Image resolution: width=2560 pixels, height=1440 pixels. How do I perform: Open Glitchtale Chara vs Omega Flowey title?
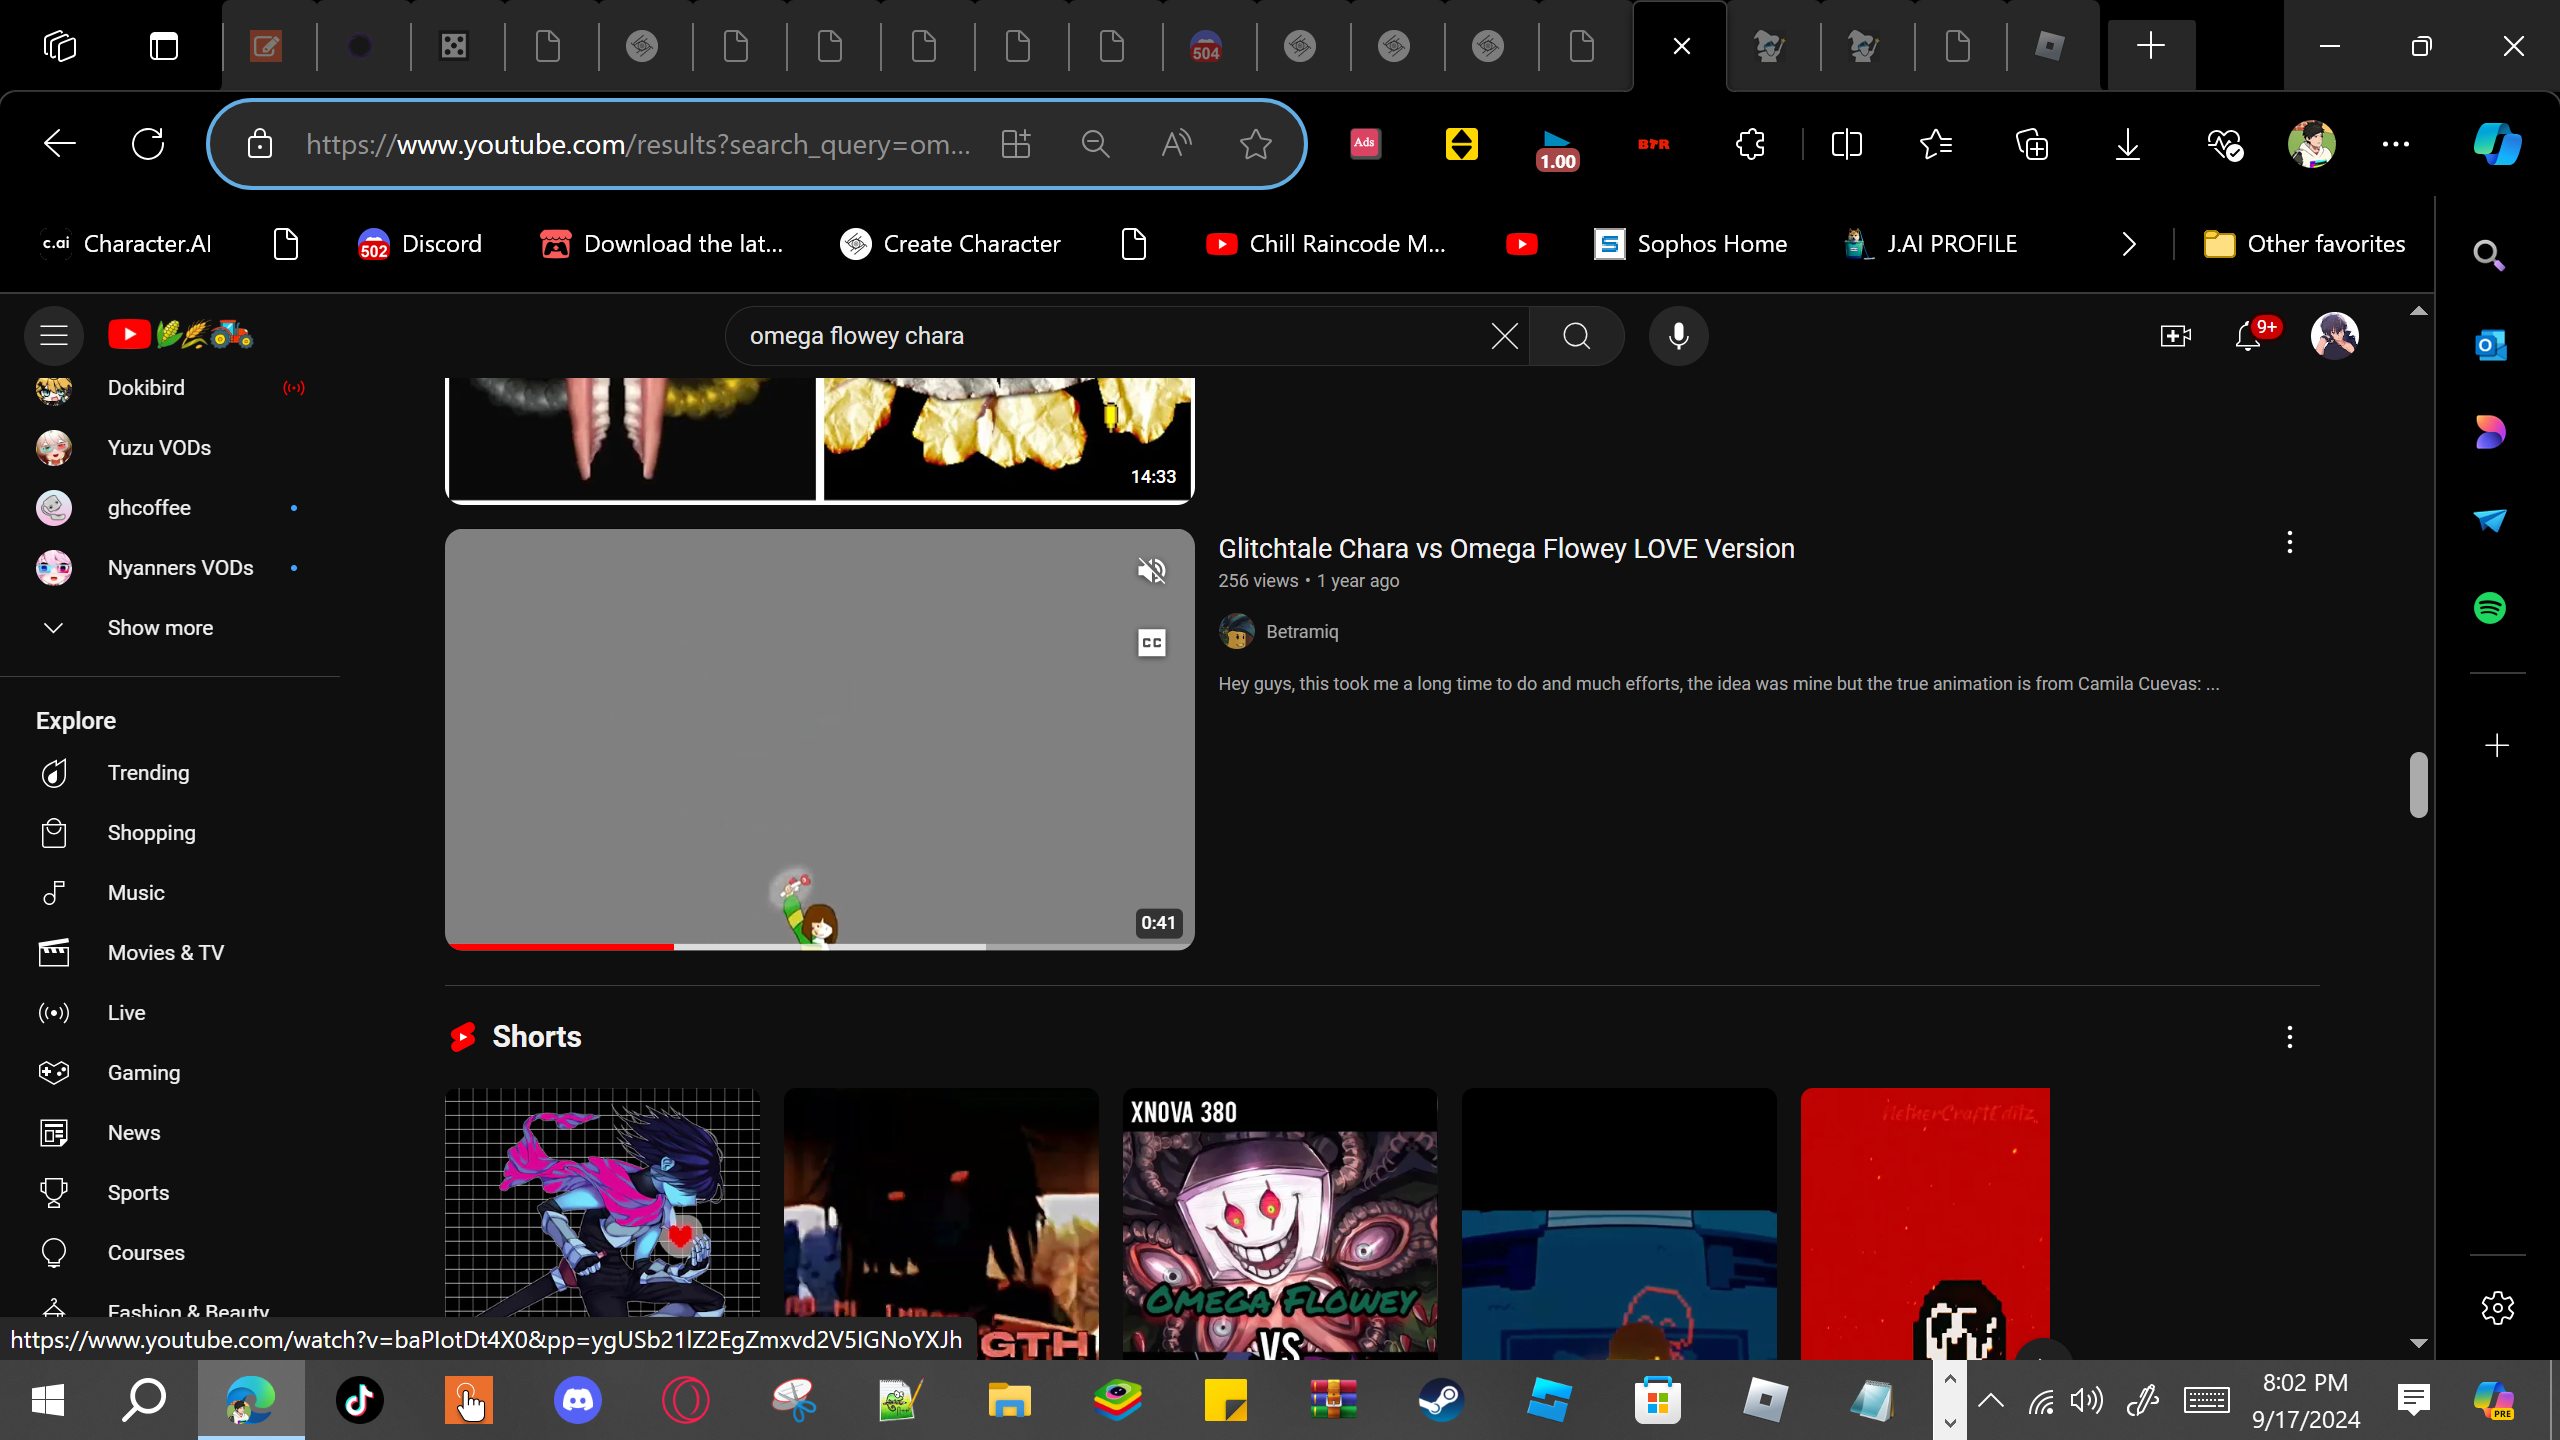tap(1506, 549)
